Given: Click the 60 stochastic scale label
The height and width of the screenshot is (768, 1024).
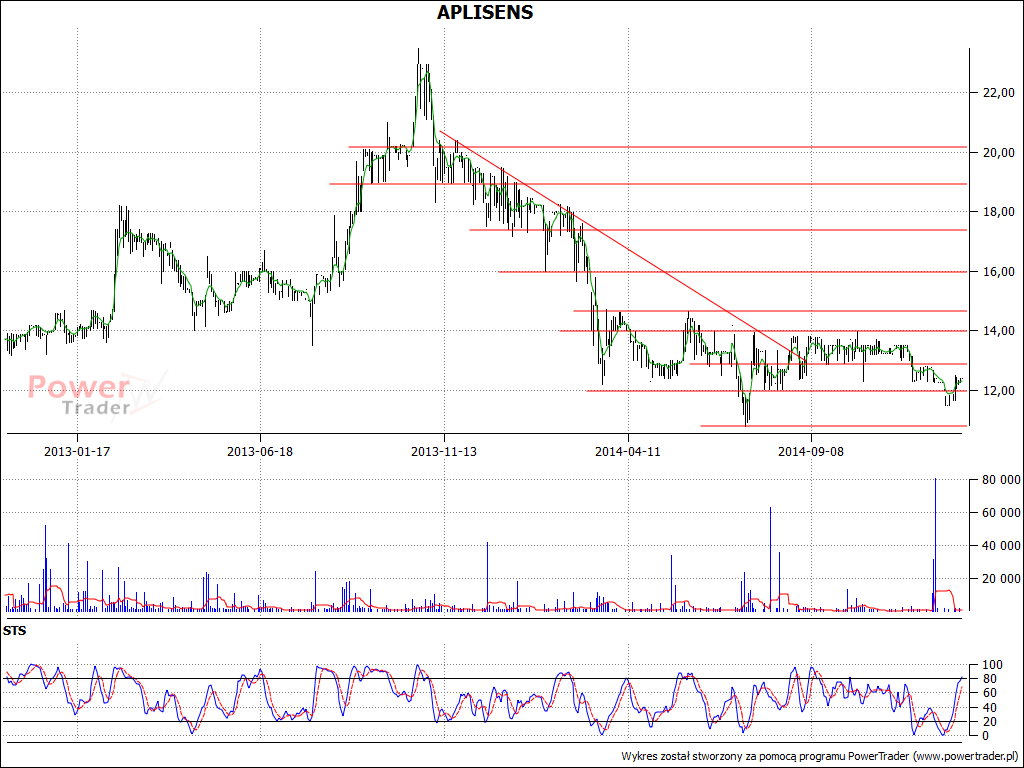Looking at the screenshot, I should 989,693.
